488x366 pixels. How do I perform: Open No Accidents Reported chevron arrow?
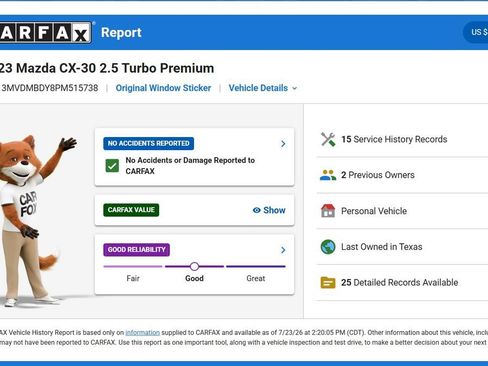click(283, 144)
